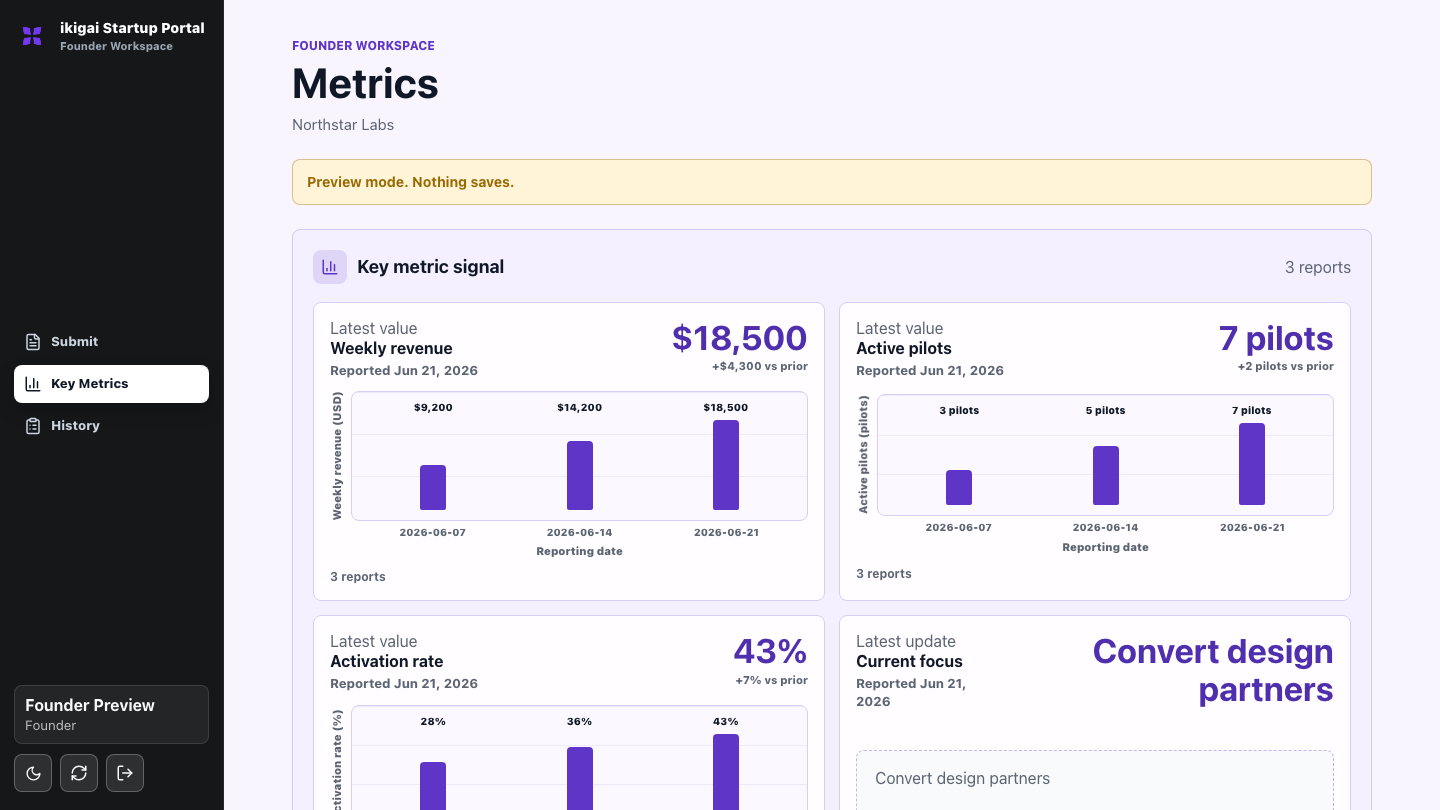
Task: Click the Key metric signal chart icon
Action: (x=330, y=267)
